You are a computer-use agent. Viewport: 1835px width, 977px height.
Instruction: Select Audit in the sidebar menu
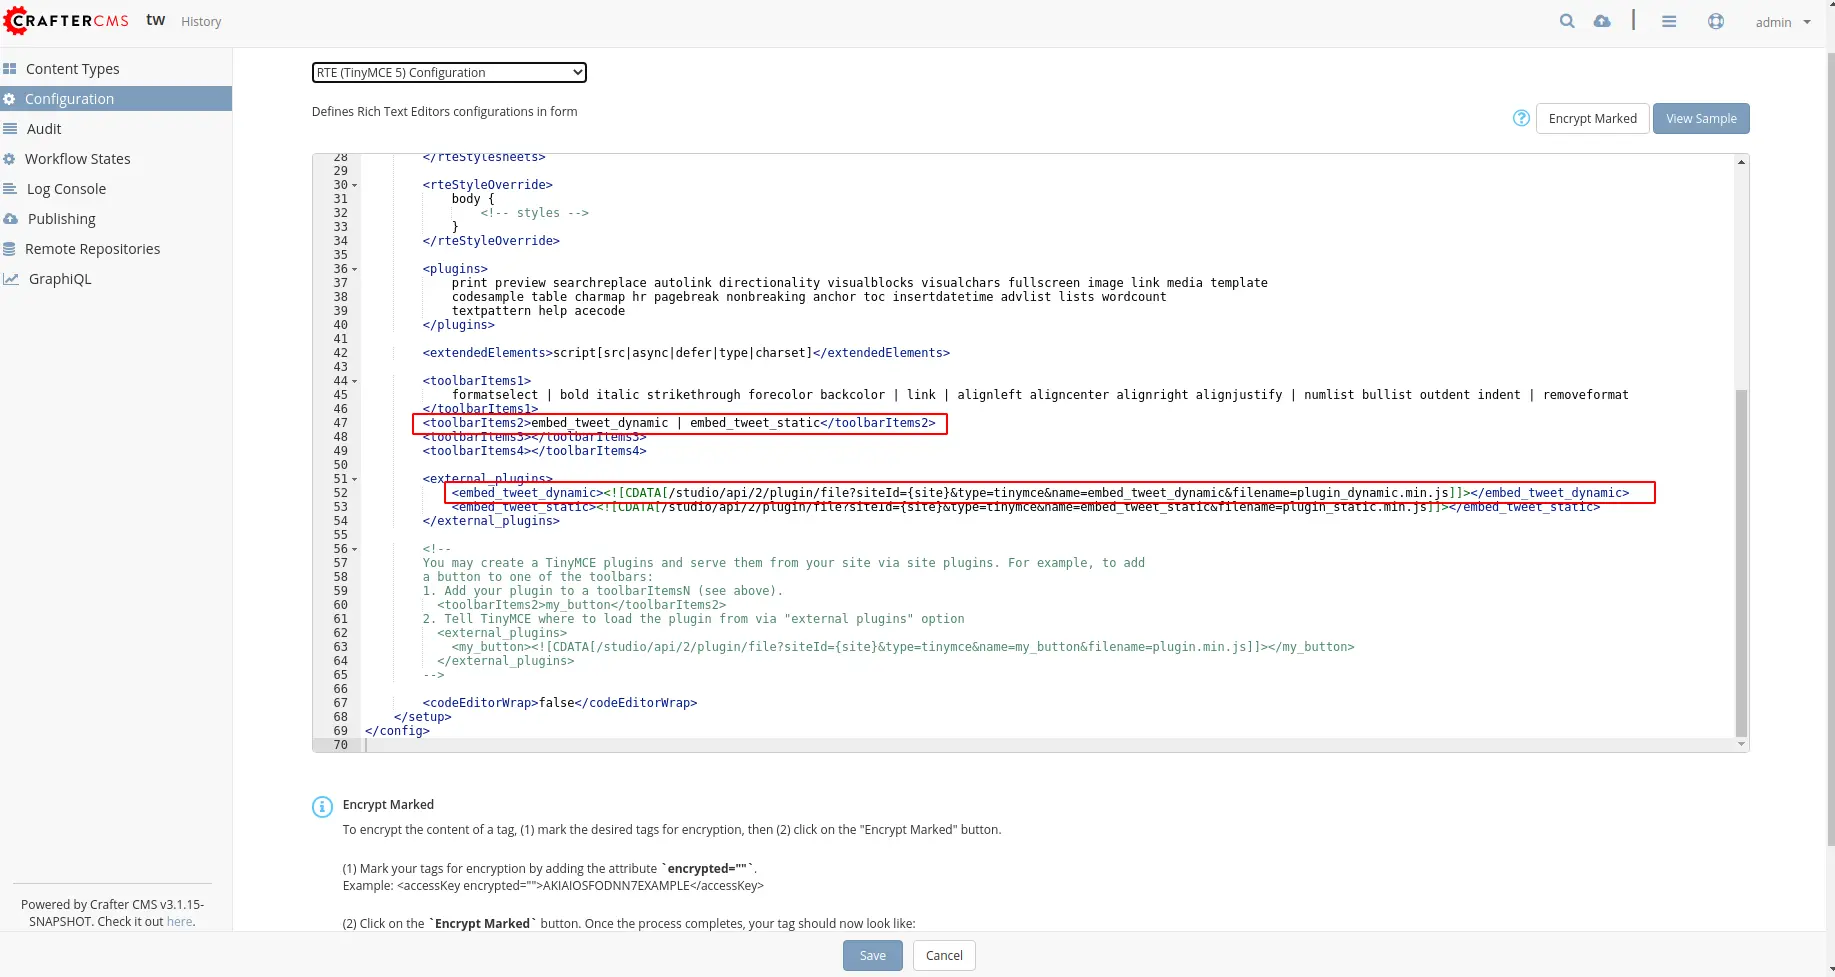tap(44, 129)
